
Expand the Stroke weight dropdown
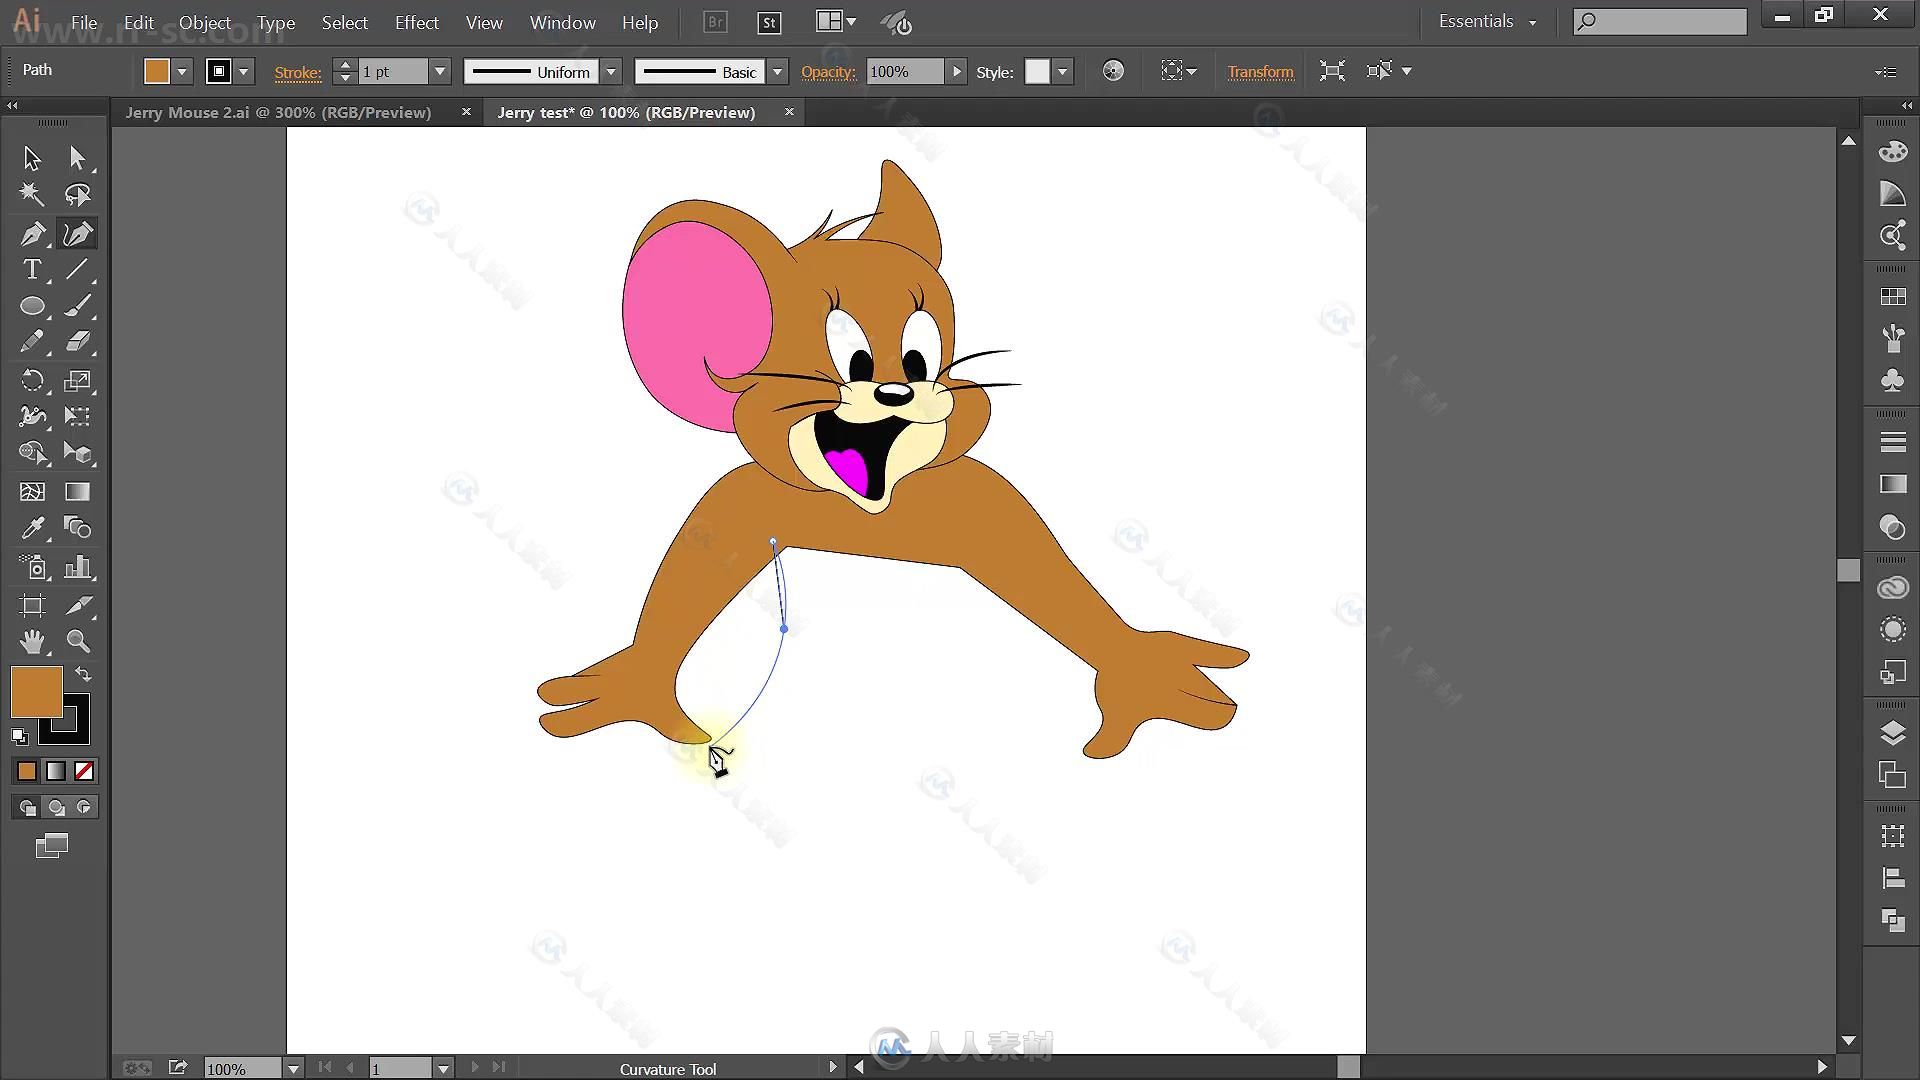(x=439, y=71)
